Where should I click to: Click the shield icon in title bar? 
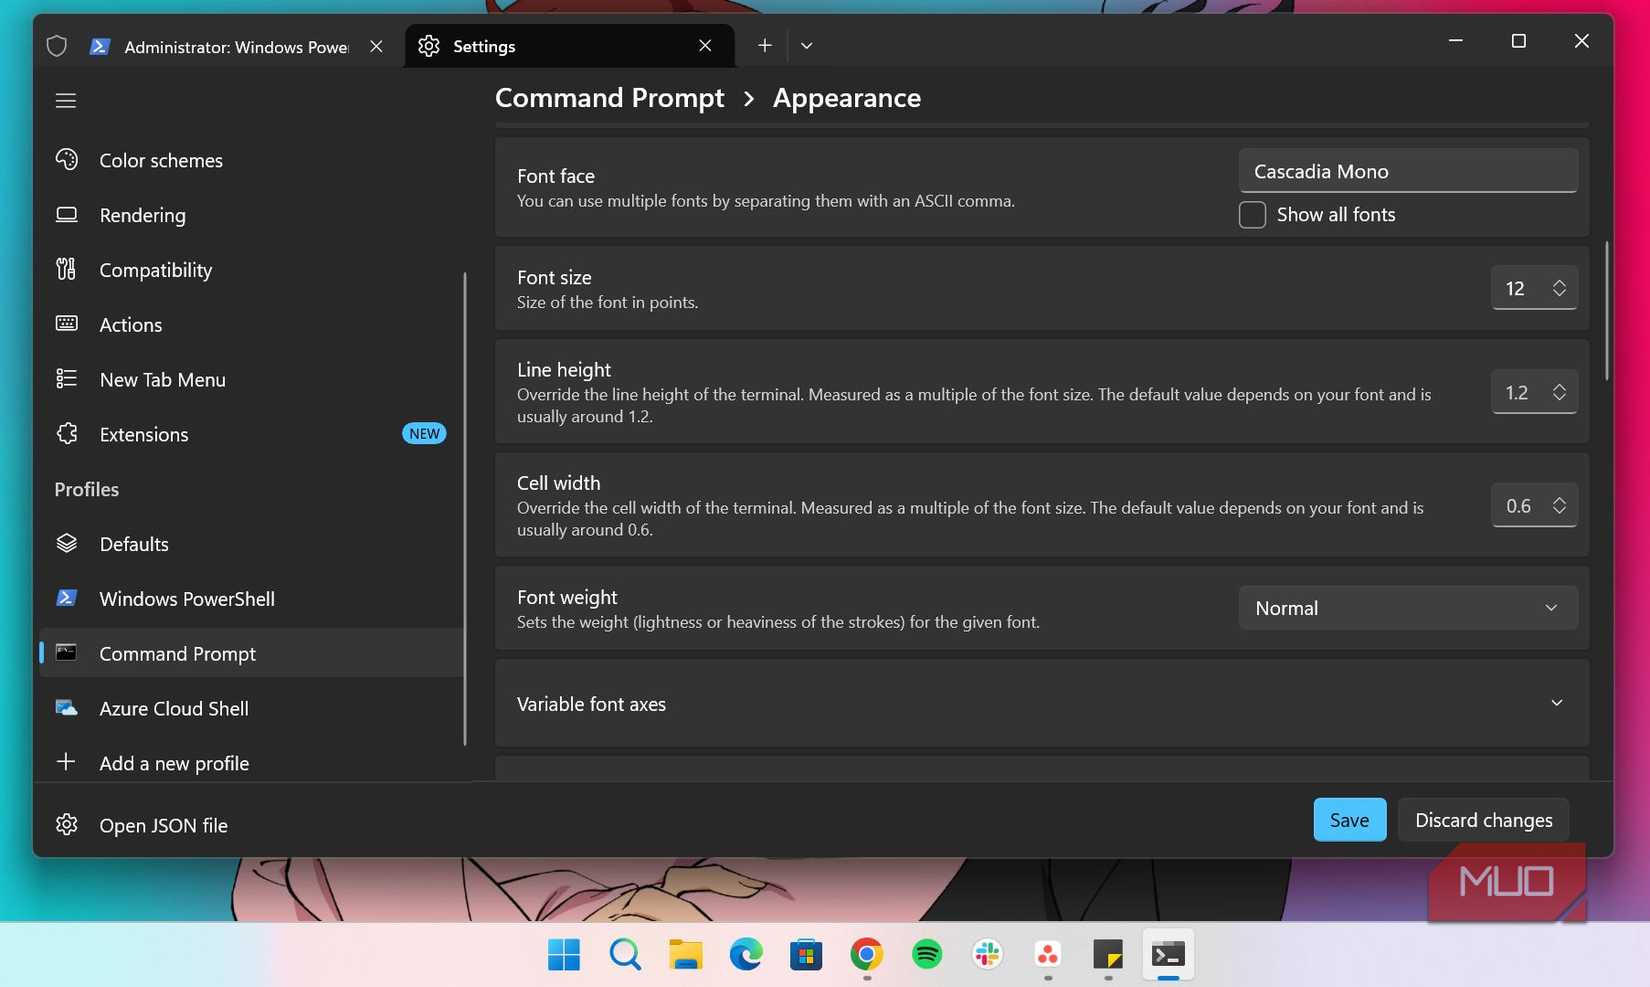[57, 46]
